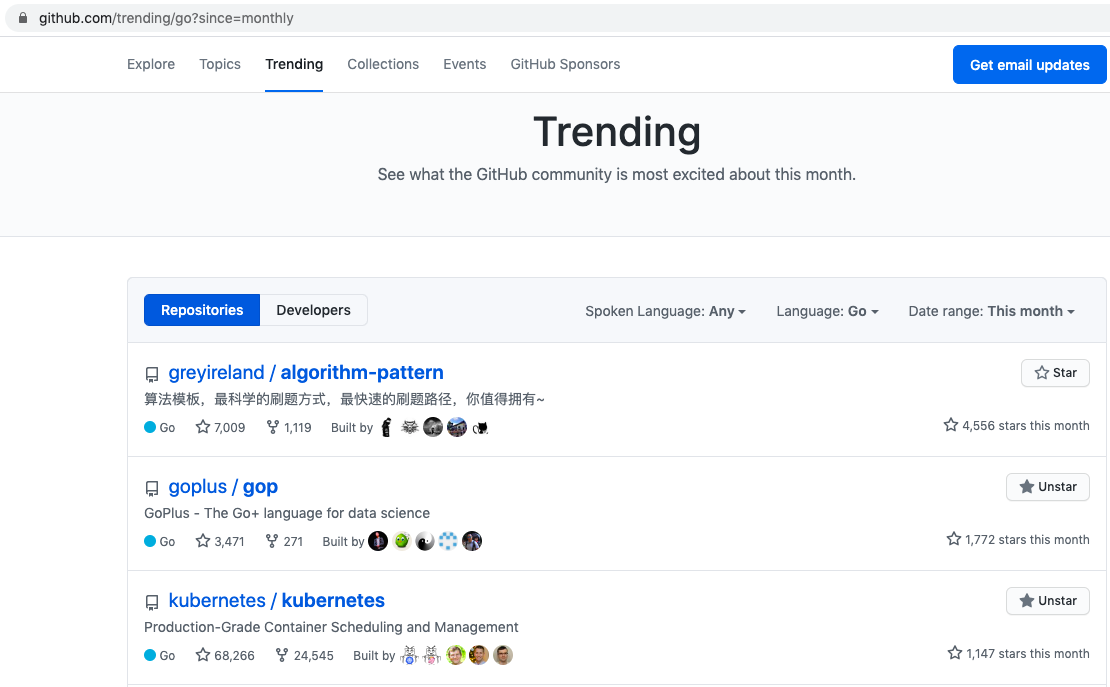Screen dimensions: 1110x687
Task: Click the browser address bar URL
Action: pos(166,18)
